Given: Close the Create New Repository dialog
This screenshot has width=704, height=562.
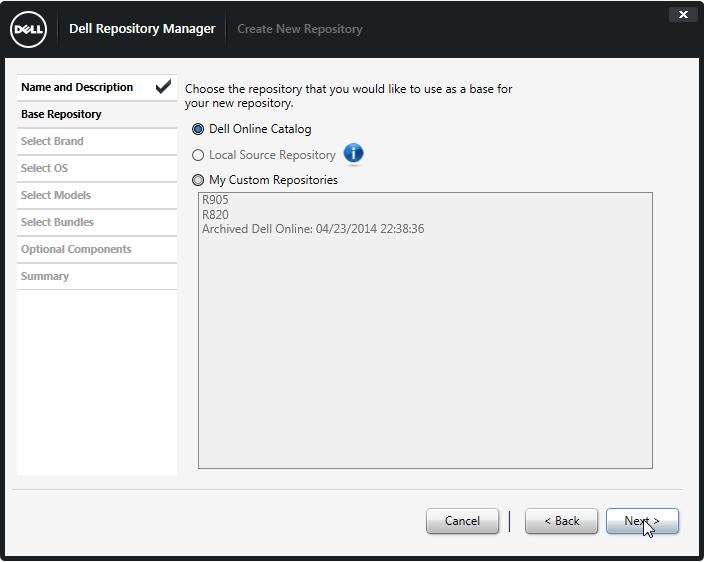Looking at the screenshot, I should tap(683, 15).
